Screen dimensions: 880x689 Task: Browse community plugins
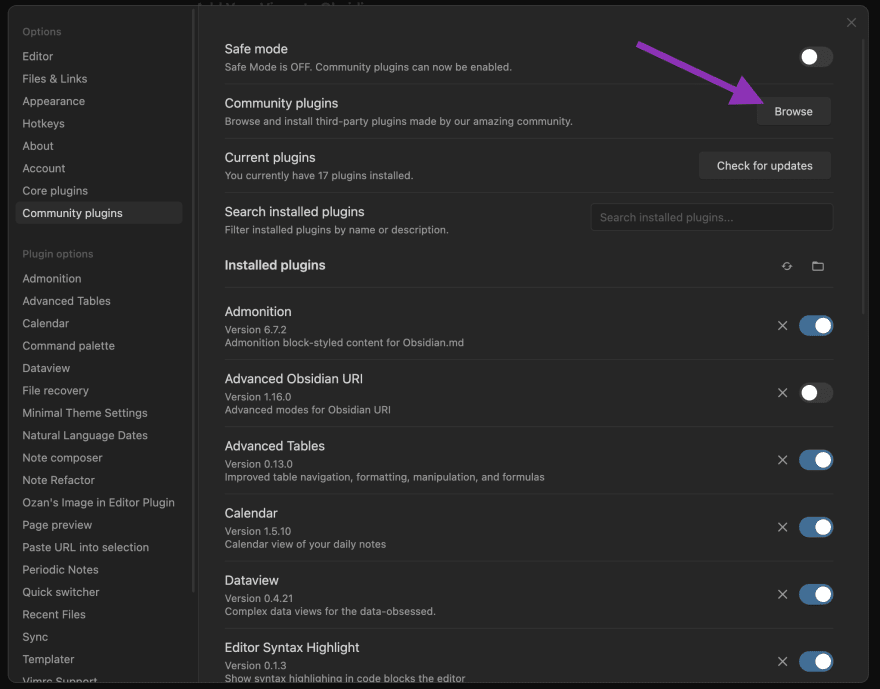794,111
